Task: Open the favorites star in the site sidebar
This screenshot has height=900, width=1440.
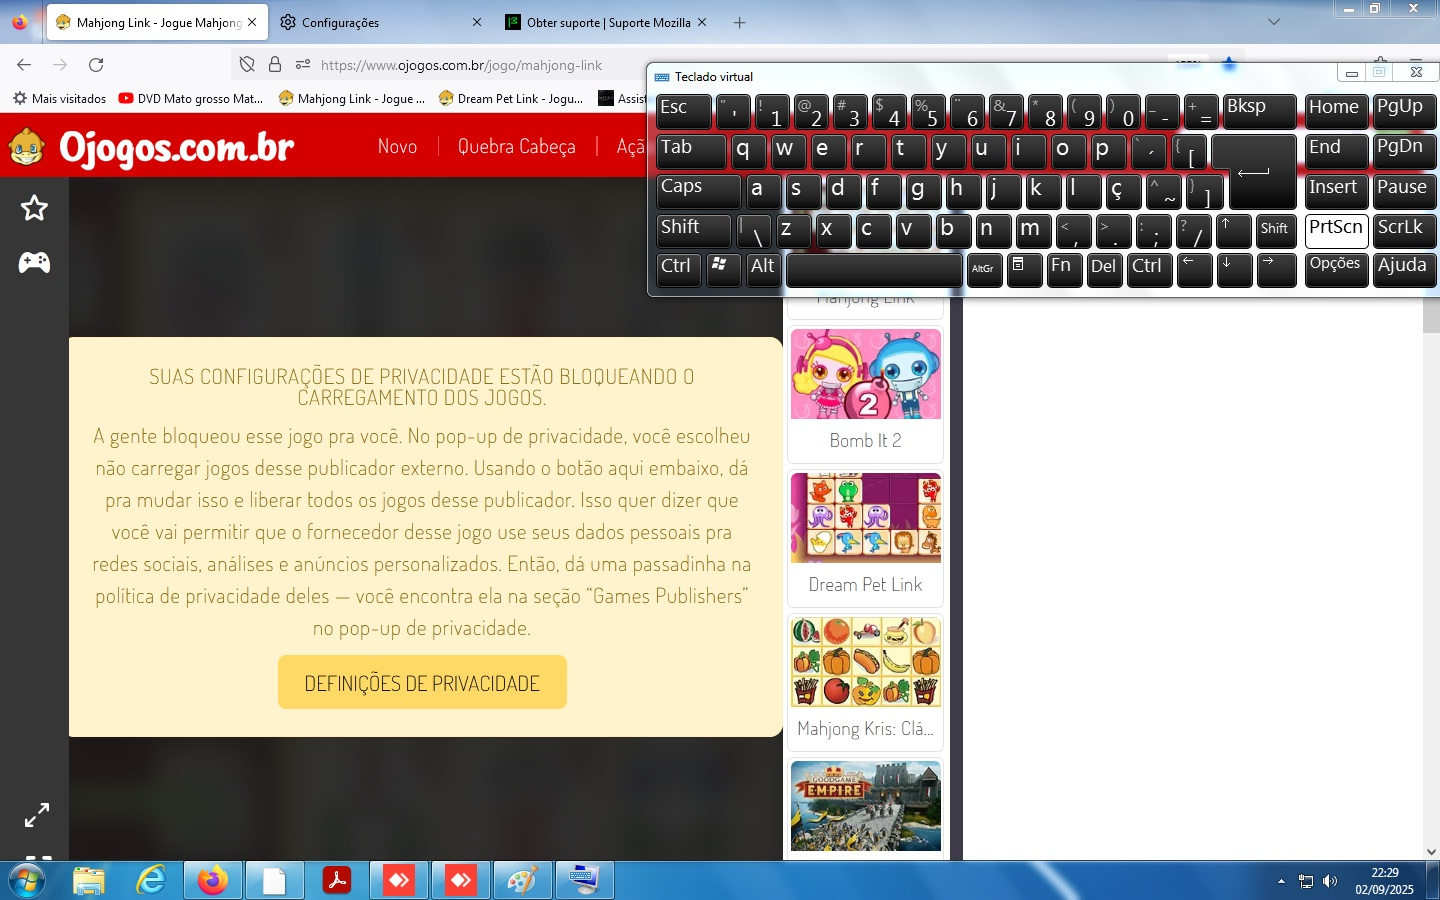Action: (x=35, y=208)
